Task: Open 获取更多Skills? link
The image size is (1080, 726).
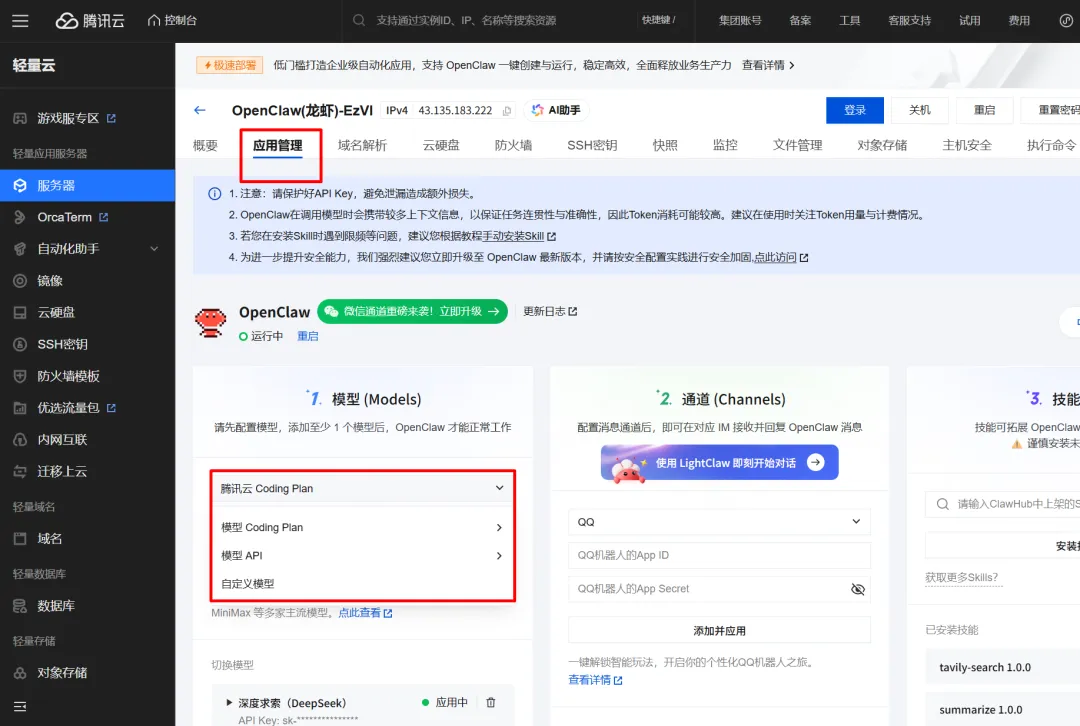Action: coord(962,577)
